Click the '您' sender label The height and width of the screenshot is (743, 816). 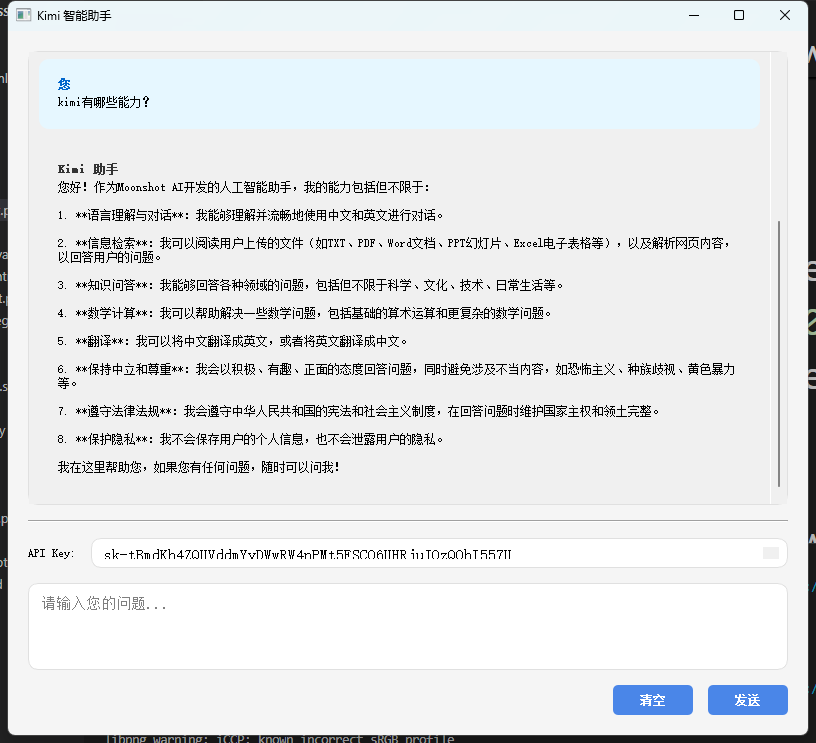tap(64, 84)
